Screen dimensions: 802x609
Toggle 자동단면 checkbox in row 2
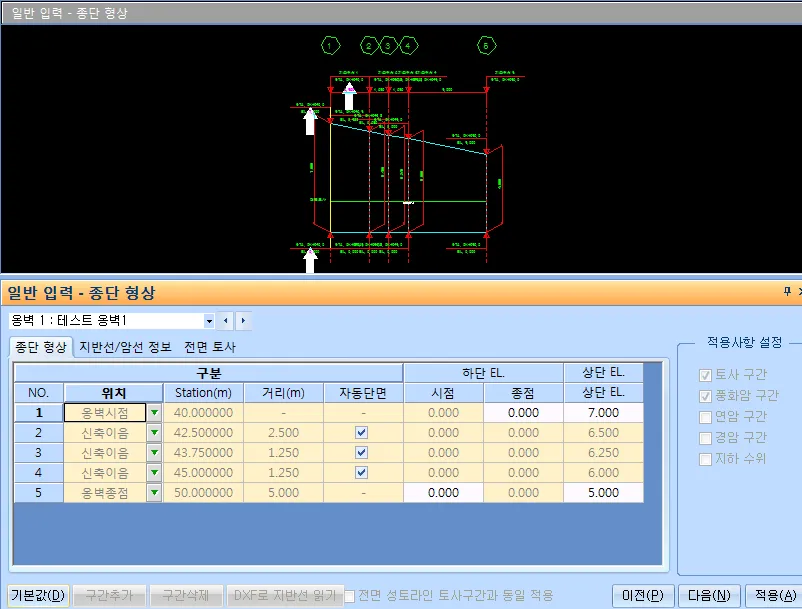pyautogui.click(x=362, y=433)
